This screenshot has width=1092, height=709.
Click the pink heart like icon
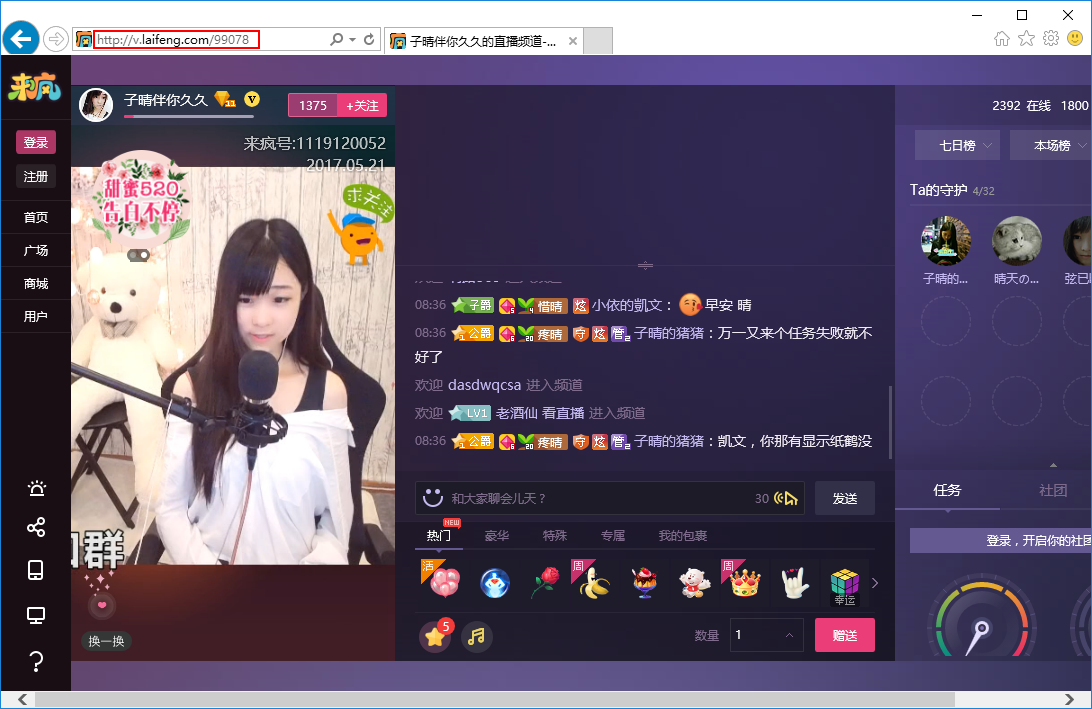tap(102, 605)
